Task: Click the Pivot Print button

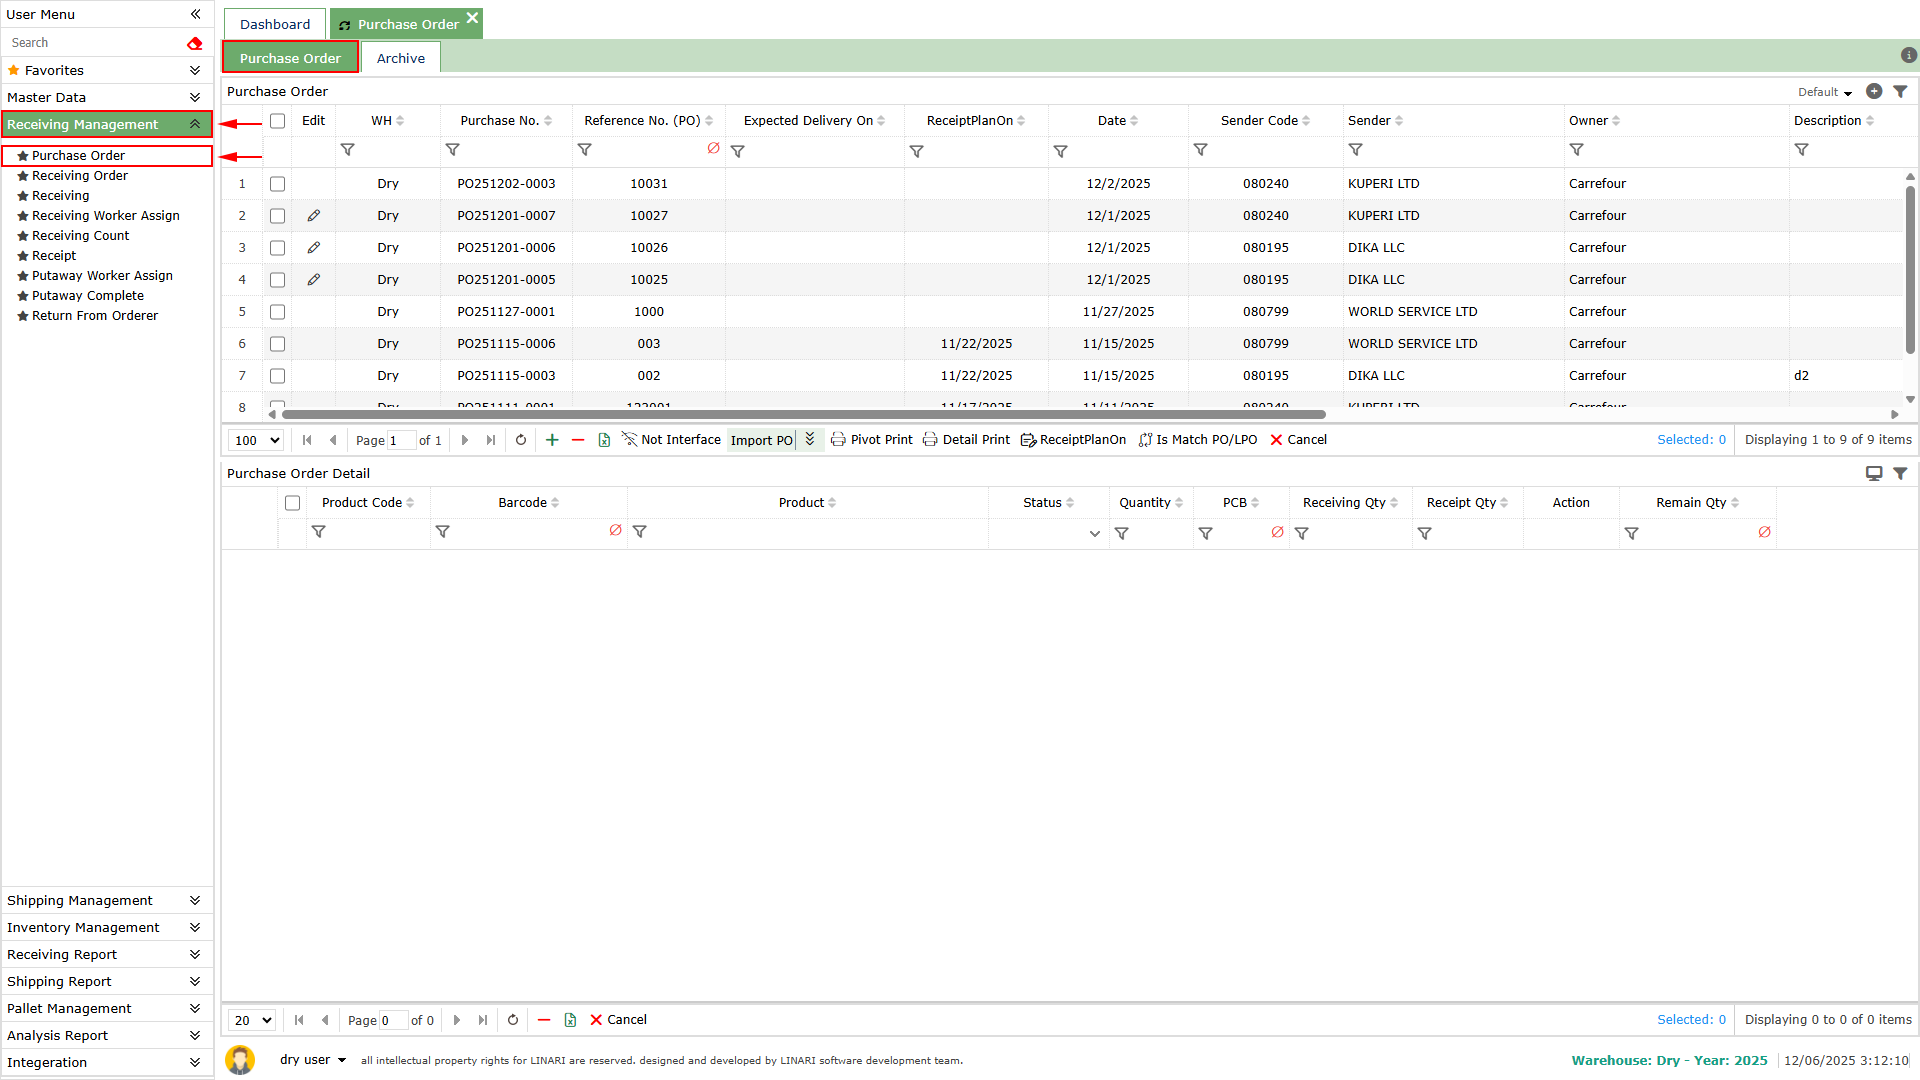Action: (872, 440)
